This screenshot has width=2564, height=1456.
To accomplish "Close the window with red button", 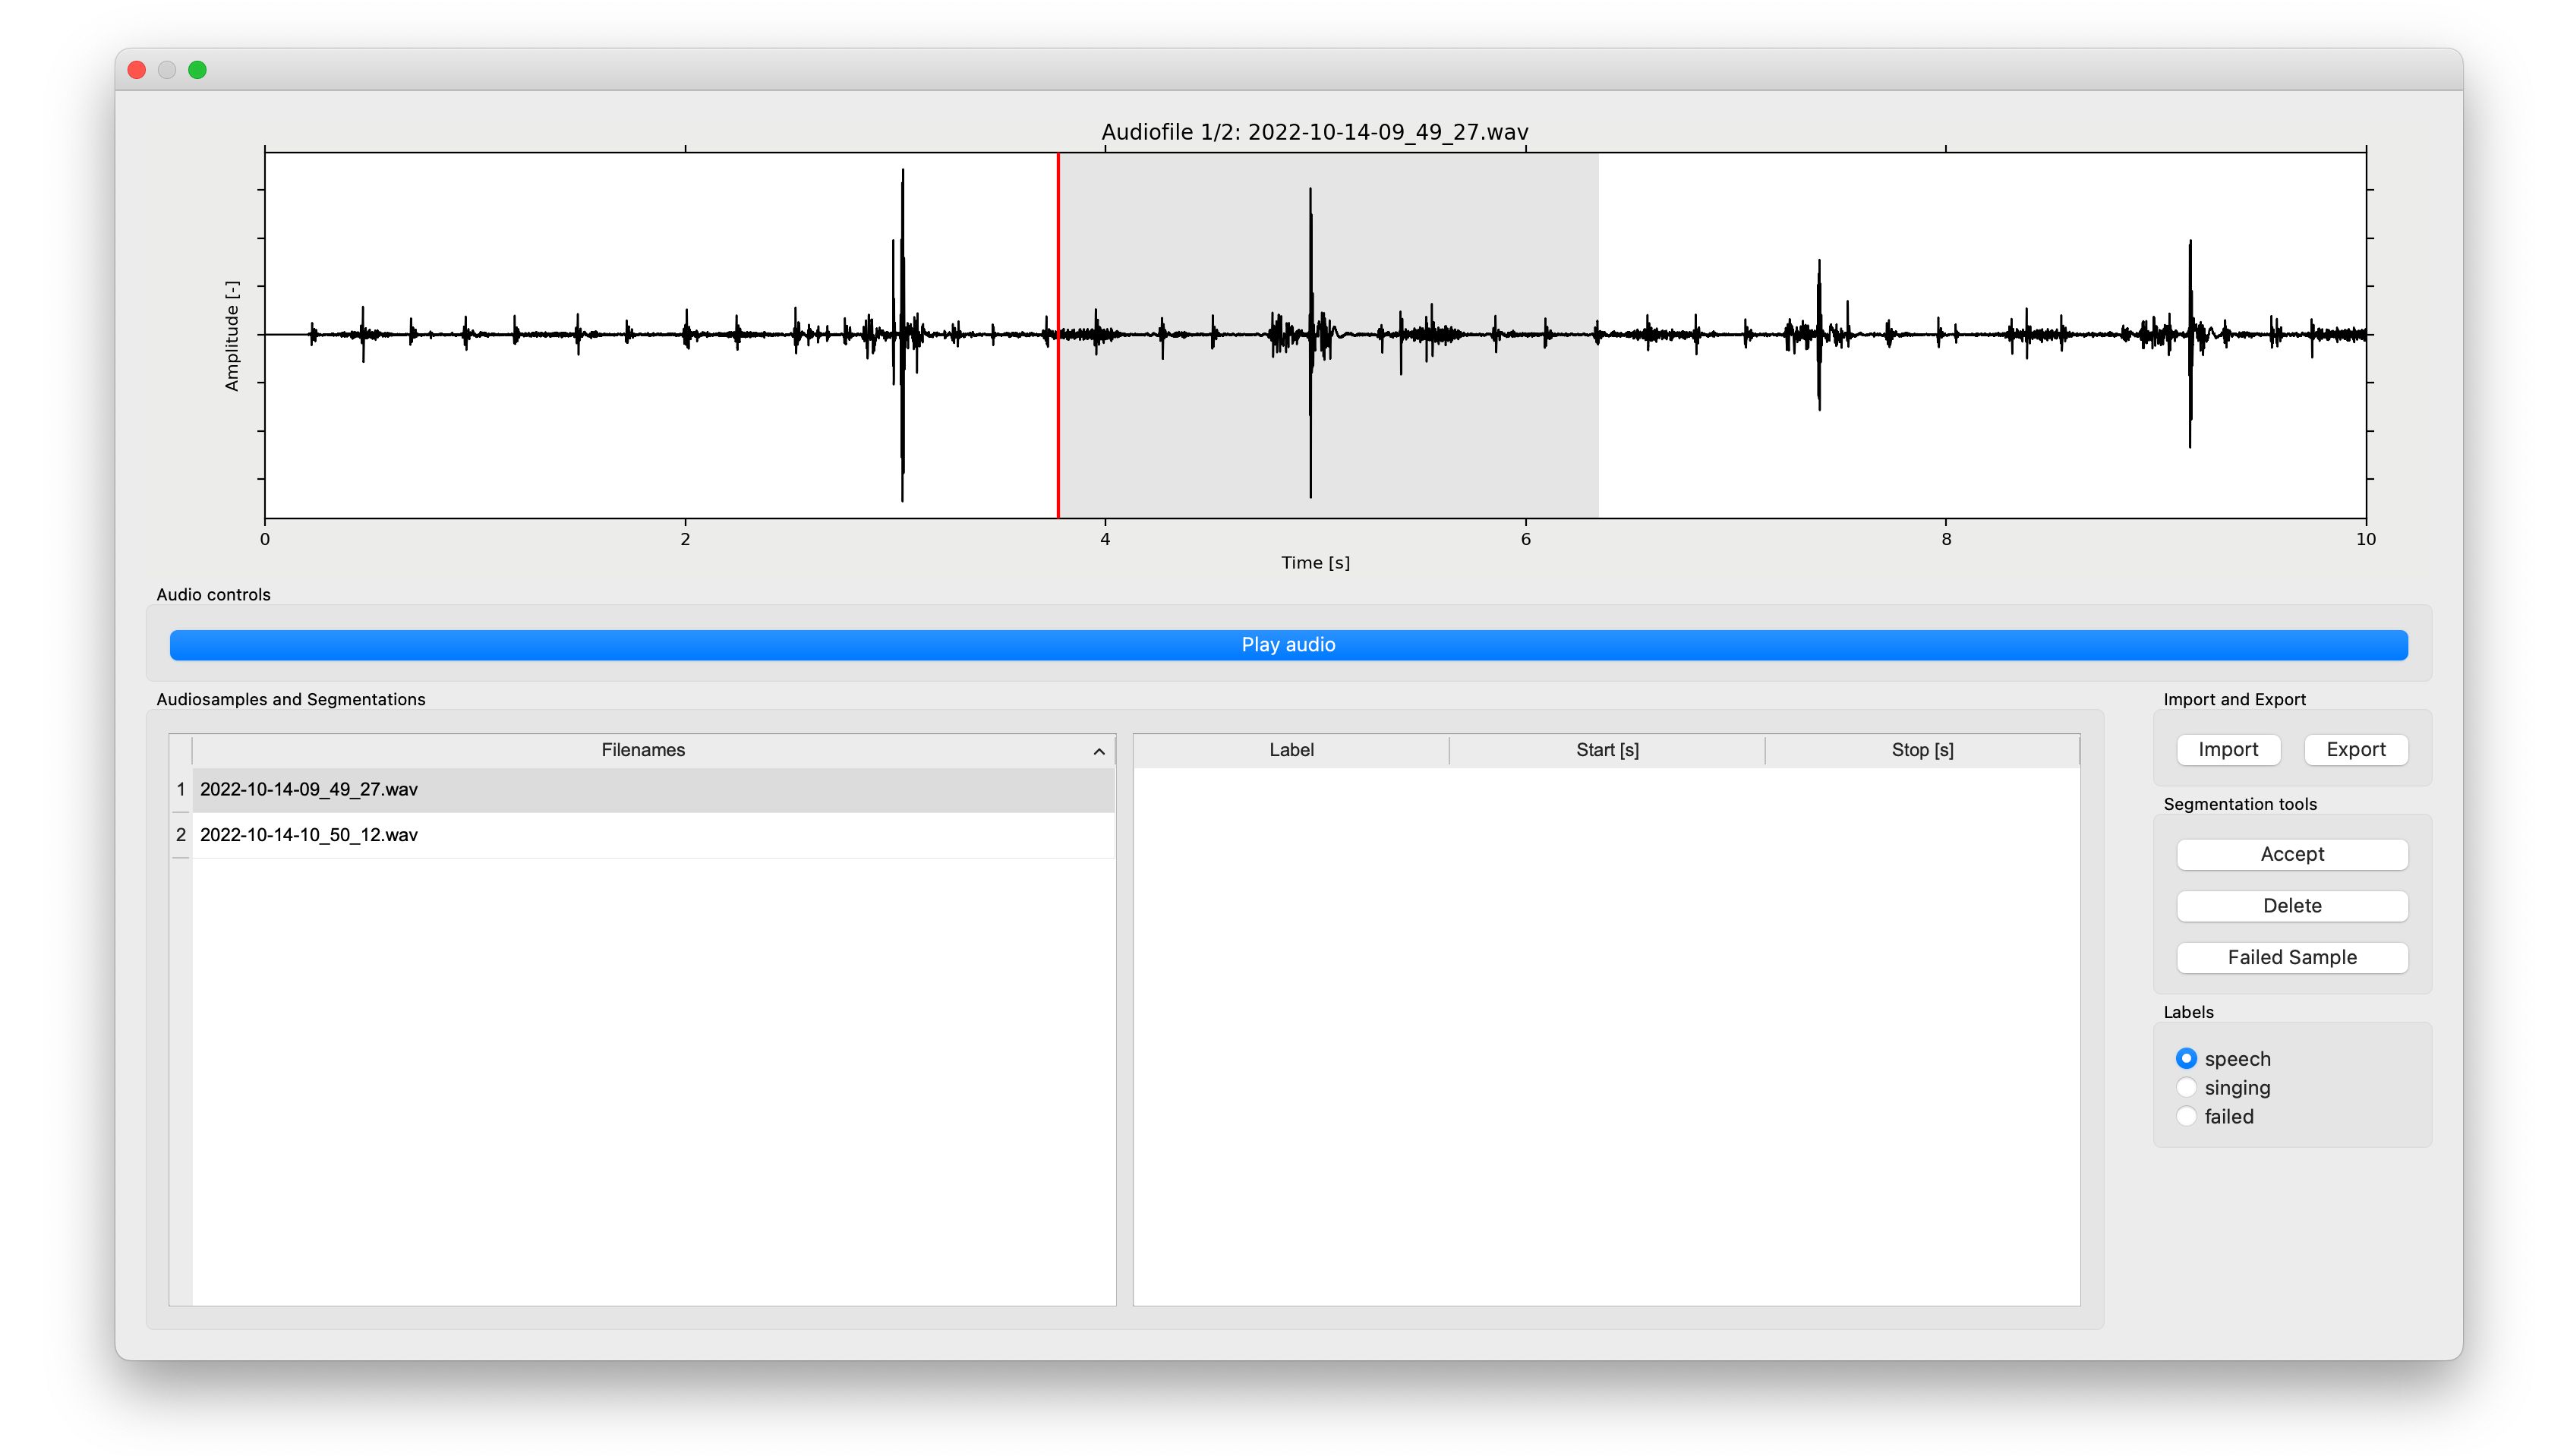I will point(137,70).
